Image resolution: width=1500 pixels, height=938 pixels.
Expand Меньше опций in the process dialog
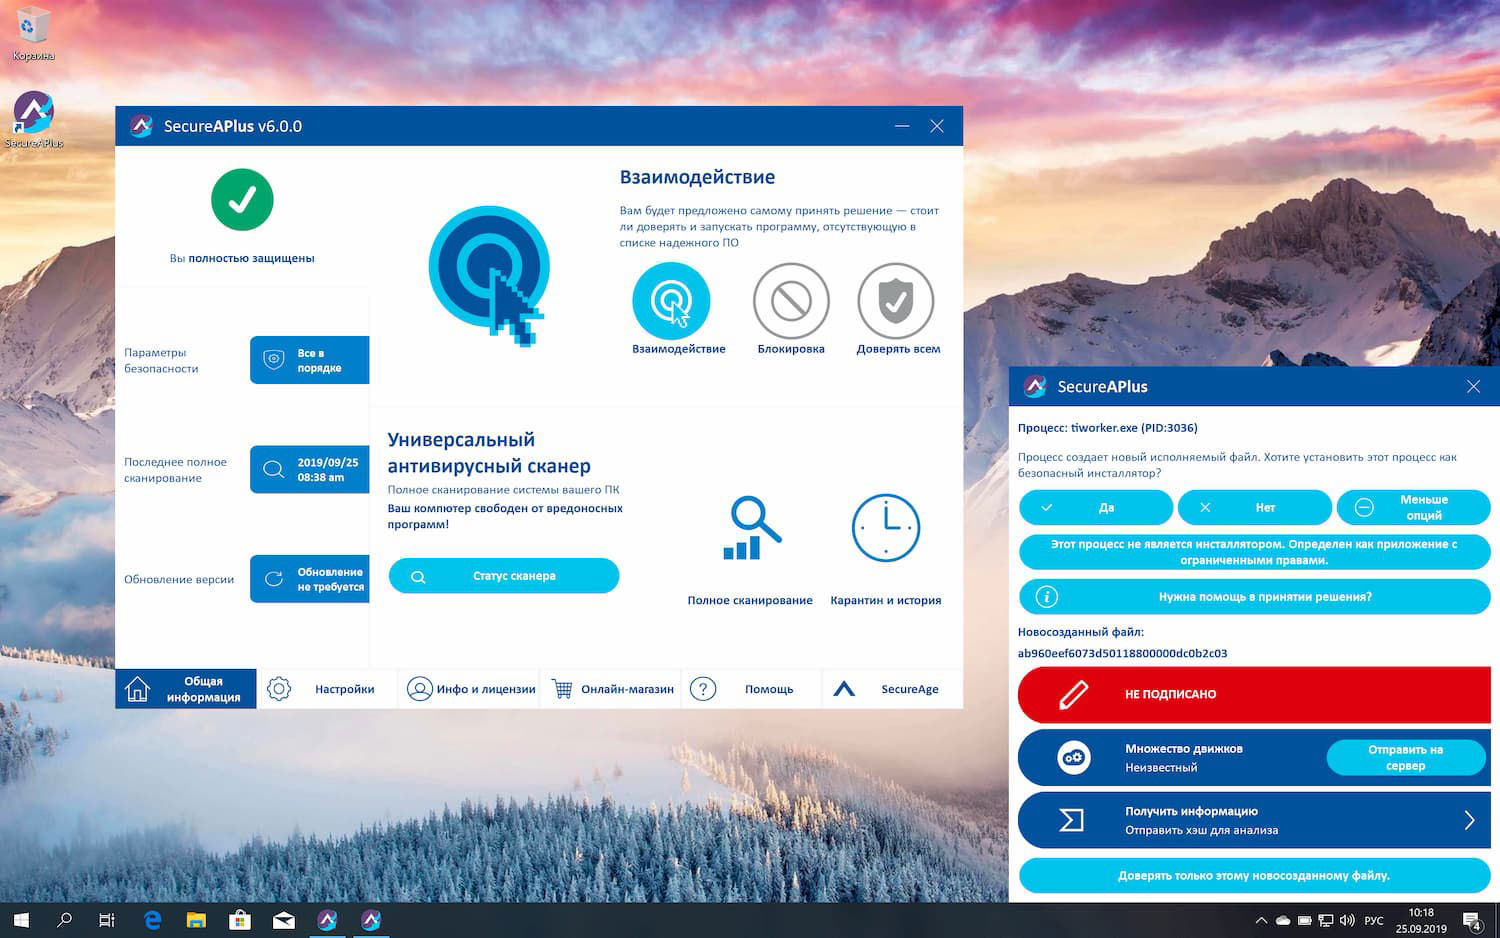pyautogui.click(x=1413, y=507)
